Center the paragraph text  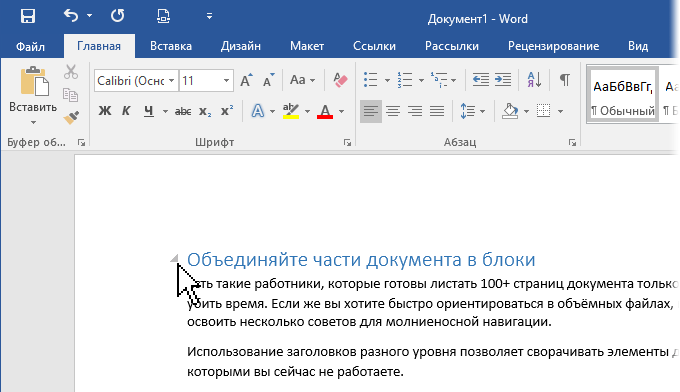pos(393,111)
